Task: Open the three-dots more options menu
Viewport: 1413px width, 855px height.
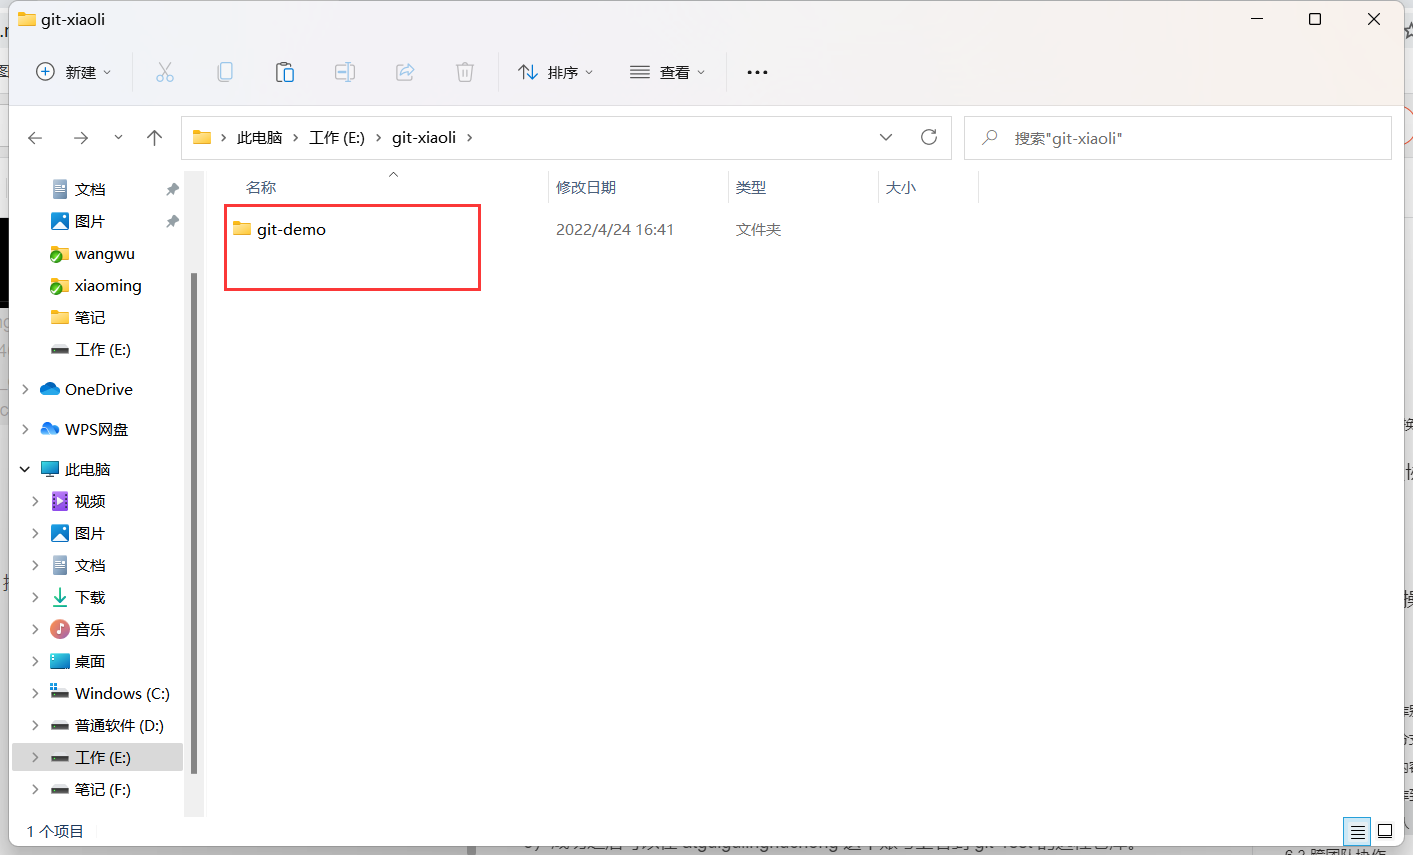Action: click(x=757, y=72)
